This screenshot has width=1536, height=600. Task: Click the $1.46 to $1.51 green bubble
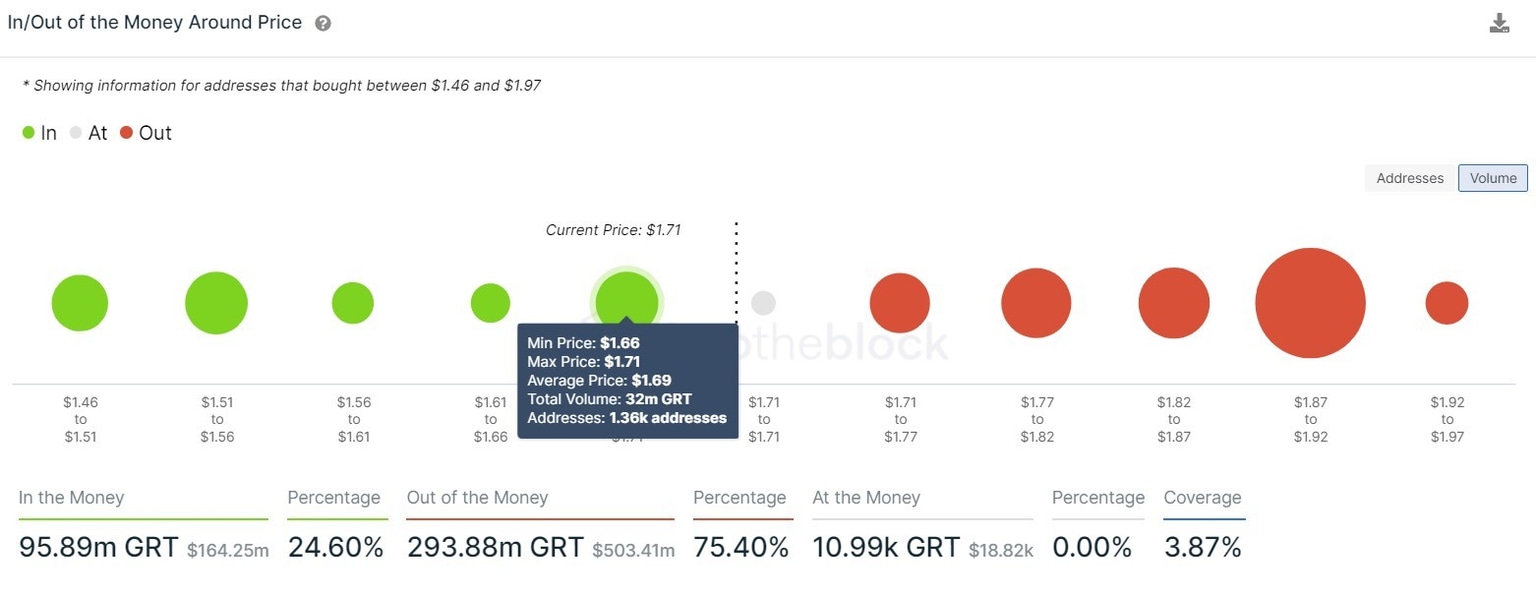click(80, 302)
